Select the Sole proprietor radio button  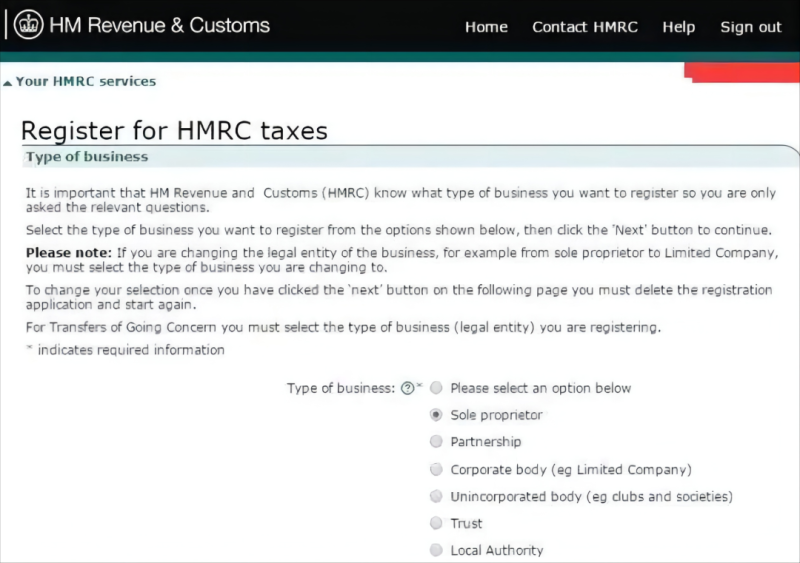[x=436, y=414]
